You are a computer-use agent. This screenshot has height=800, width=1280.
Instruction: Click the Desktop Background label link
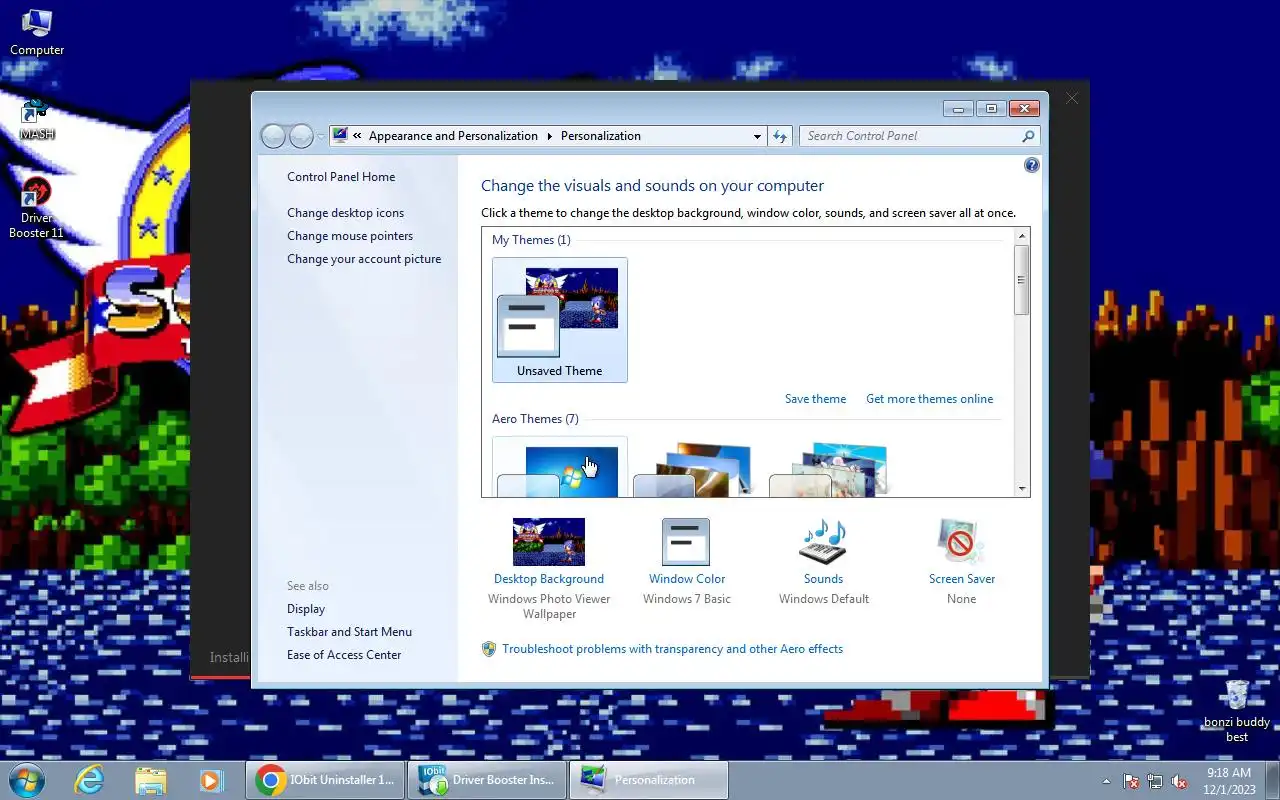click(x=549, y=579)
